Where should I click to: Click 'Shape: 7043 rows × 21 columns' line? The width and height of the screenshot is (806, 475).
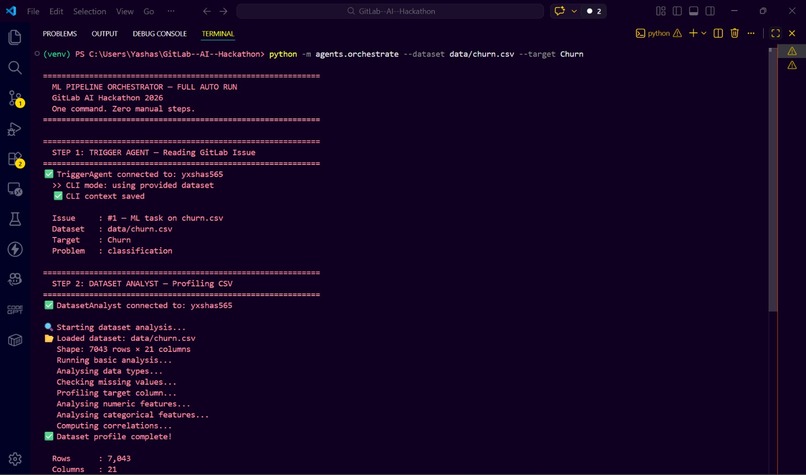click(123, 349)
